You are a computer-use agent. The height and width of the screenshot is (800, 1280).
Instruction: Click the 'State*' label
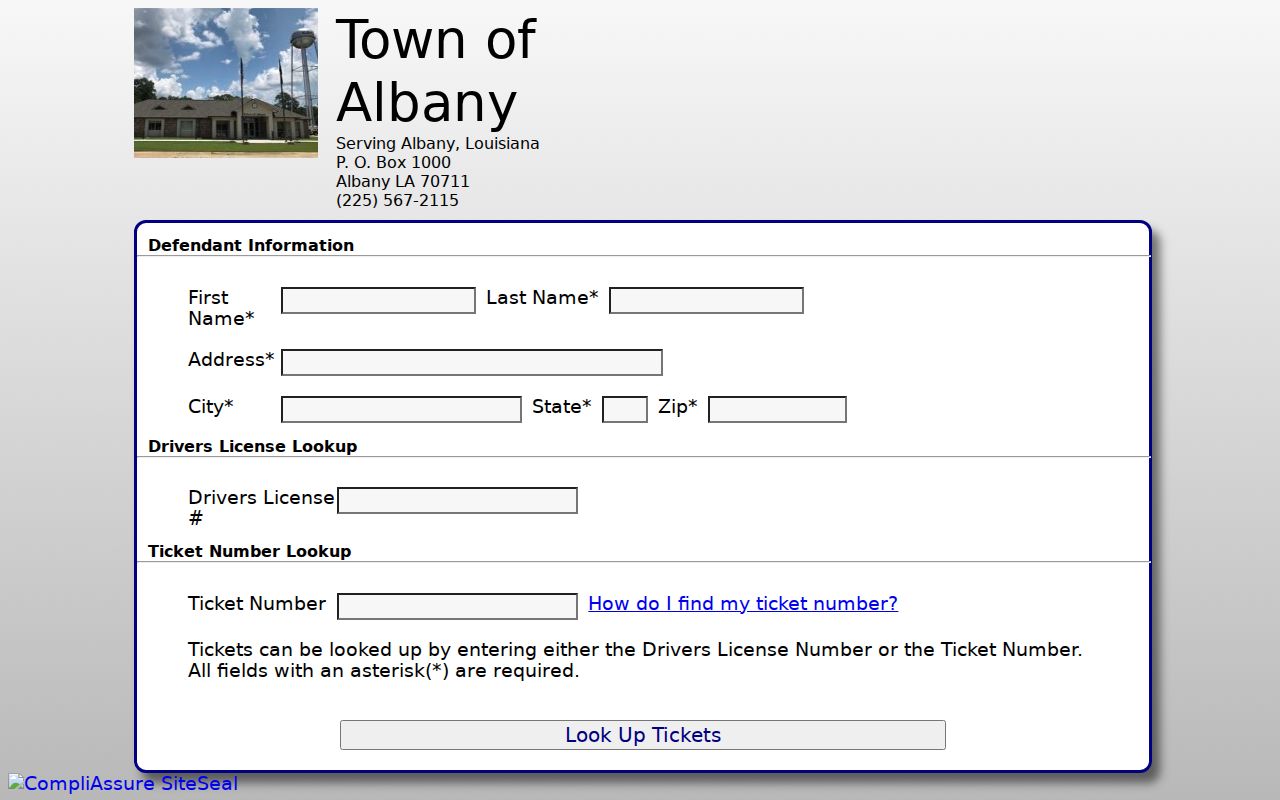click(x=562, y=406)
